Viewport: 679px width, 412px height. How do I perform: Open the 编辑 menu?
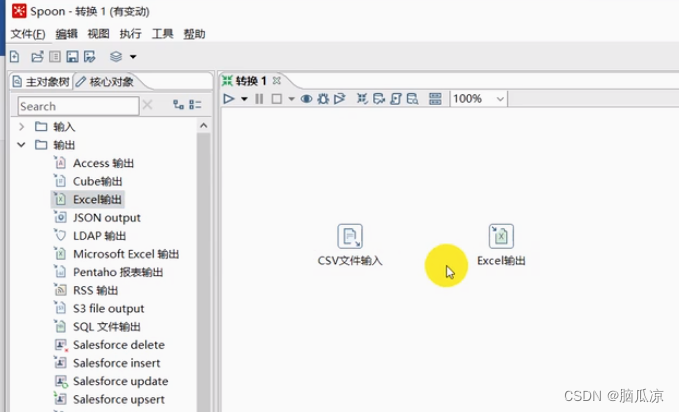click(66, 34)
